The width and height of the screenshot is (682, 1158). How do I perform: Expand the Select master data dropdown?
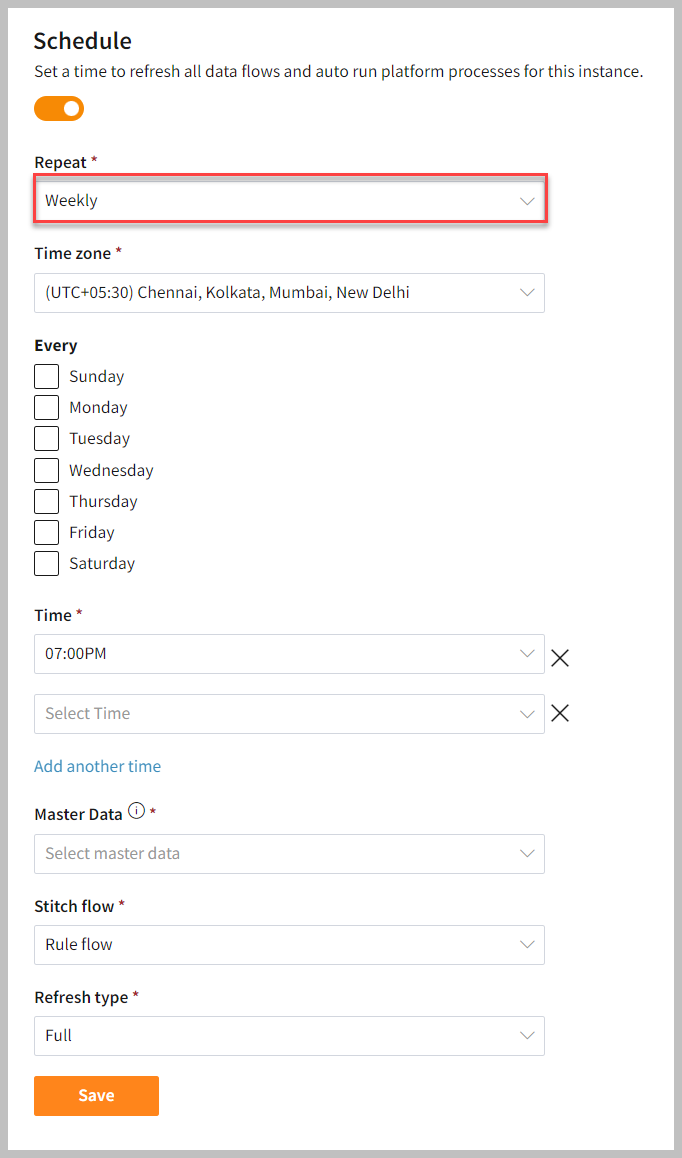pos(290,854)
